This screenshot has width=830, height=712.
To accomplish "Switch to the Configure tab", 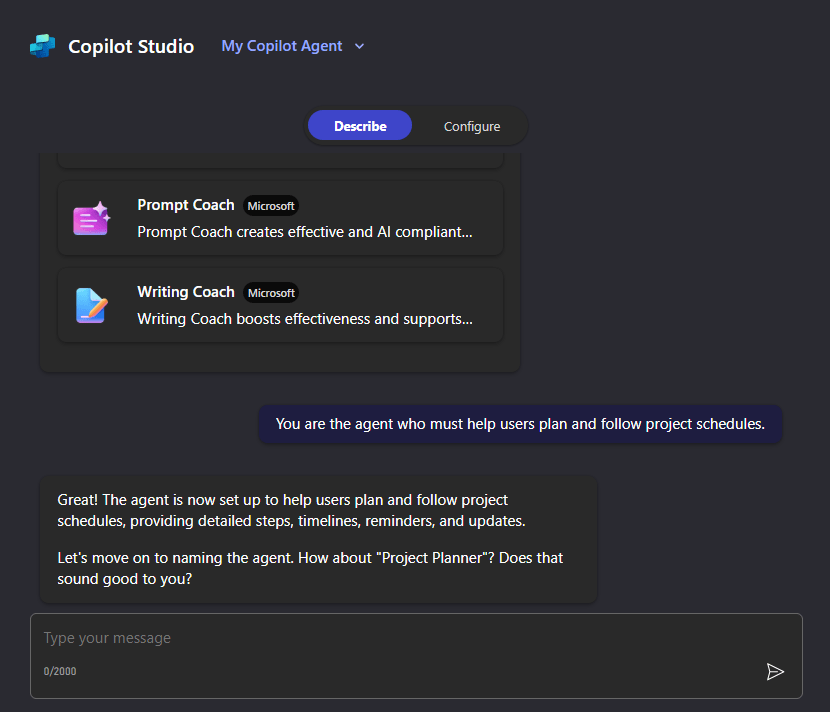I will pyautogui.click(x=472, y=126).
